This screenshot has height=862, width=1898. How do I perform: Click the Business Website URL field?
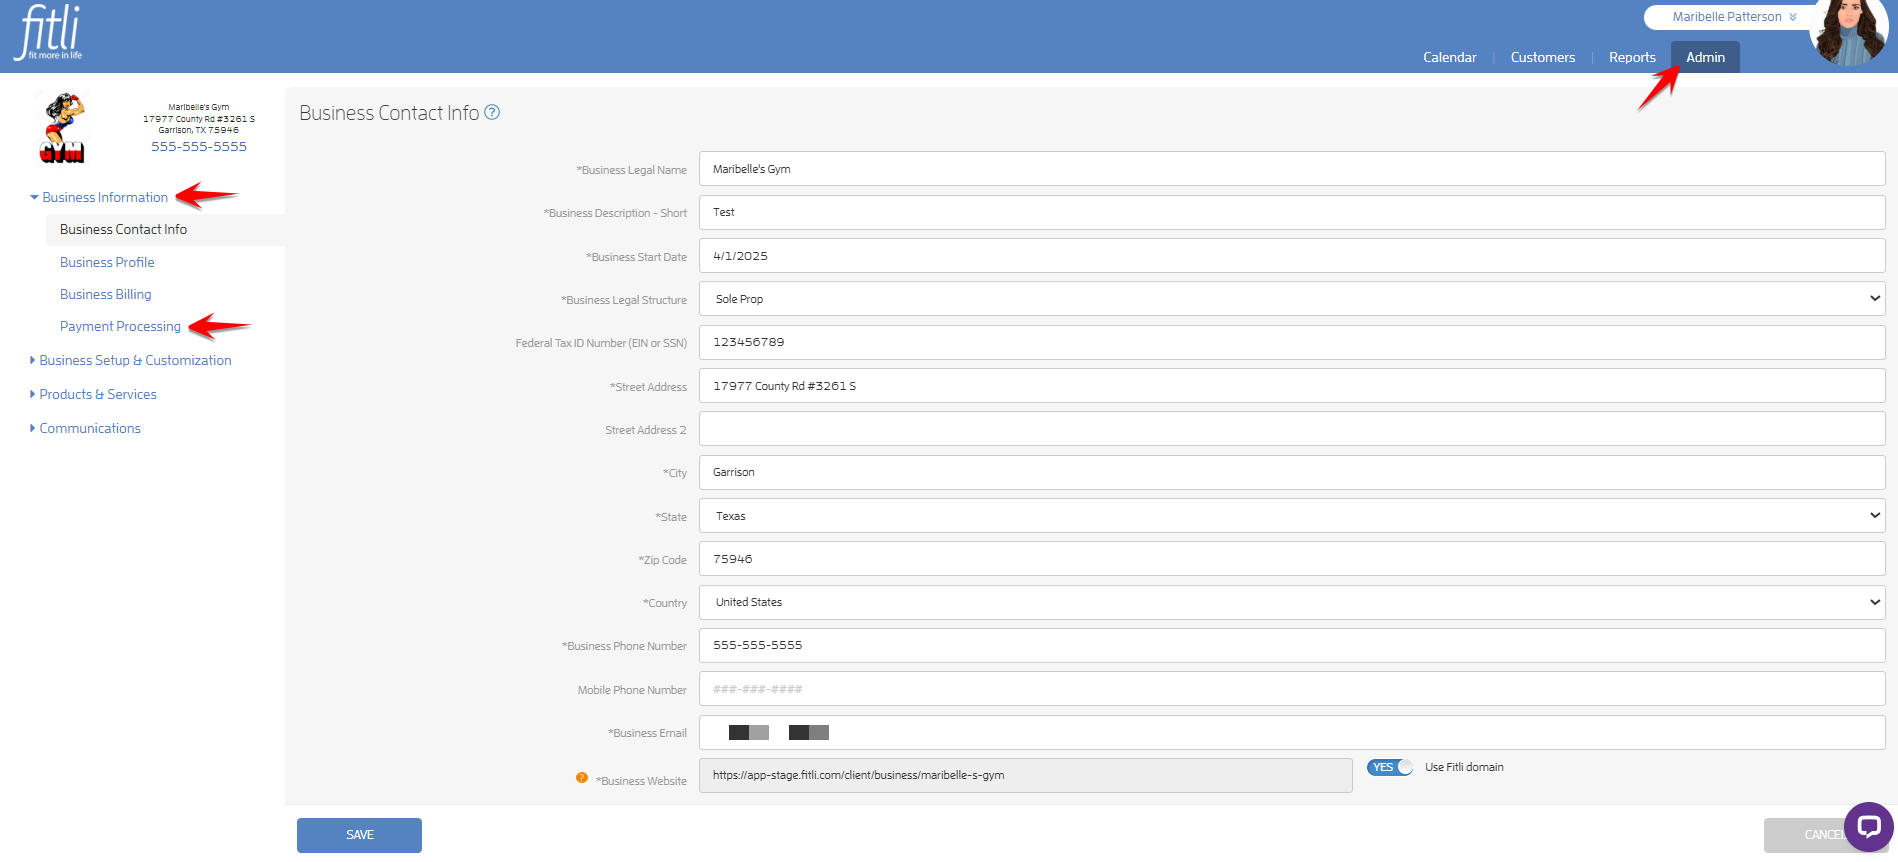tap(1025, 775)
